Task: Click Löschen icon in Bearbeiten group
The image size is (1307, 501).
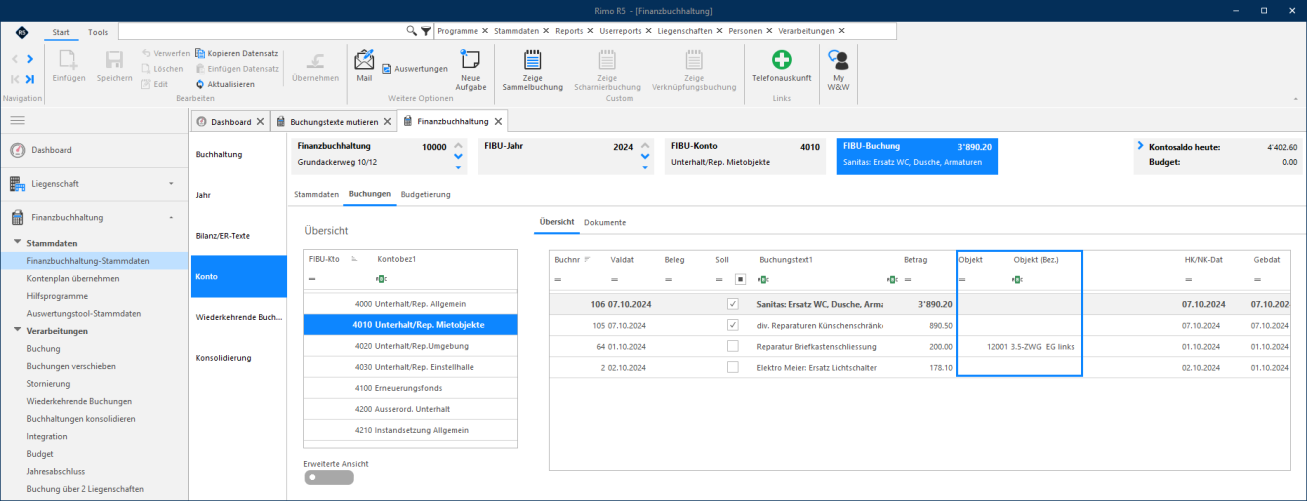Action: pyautogui.click(x=146, y=68)
